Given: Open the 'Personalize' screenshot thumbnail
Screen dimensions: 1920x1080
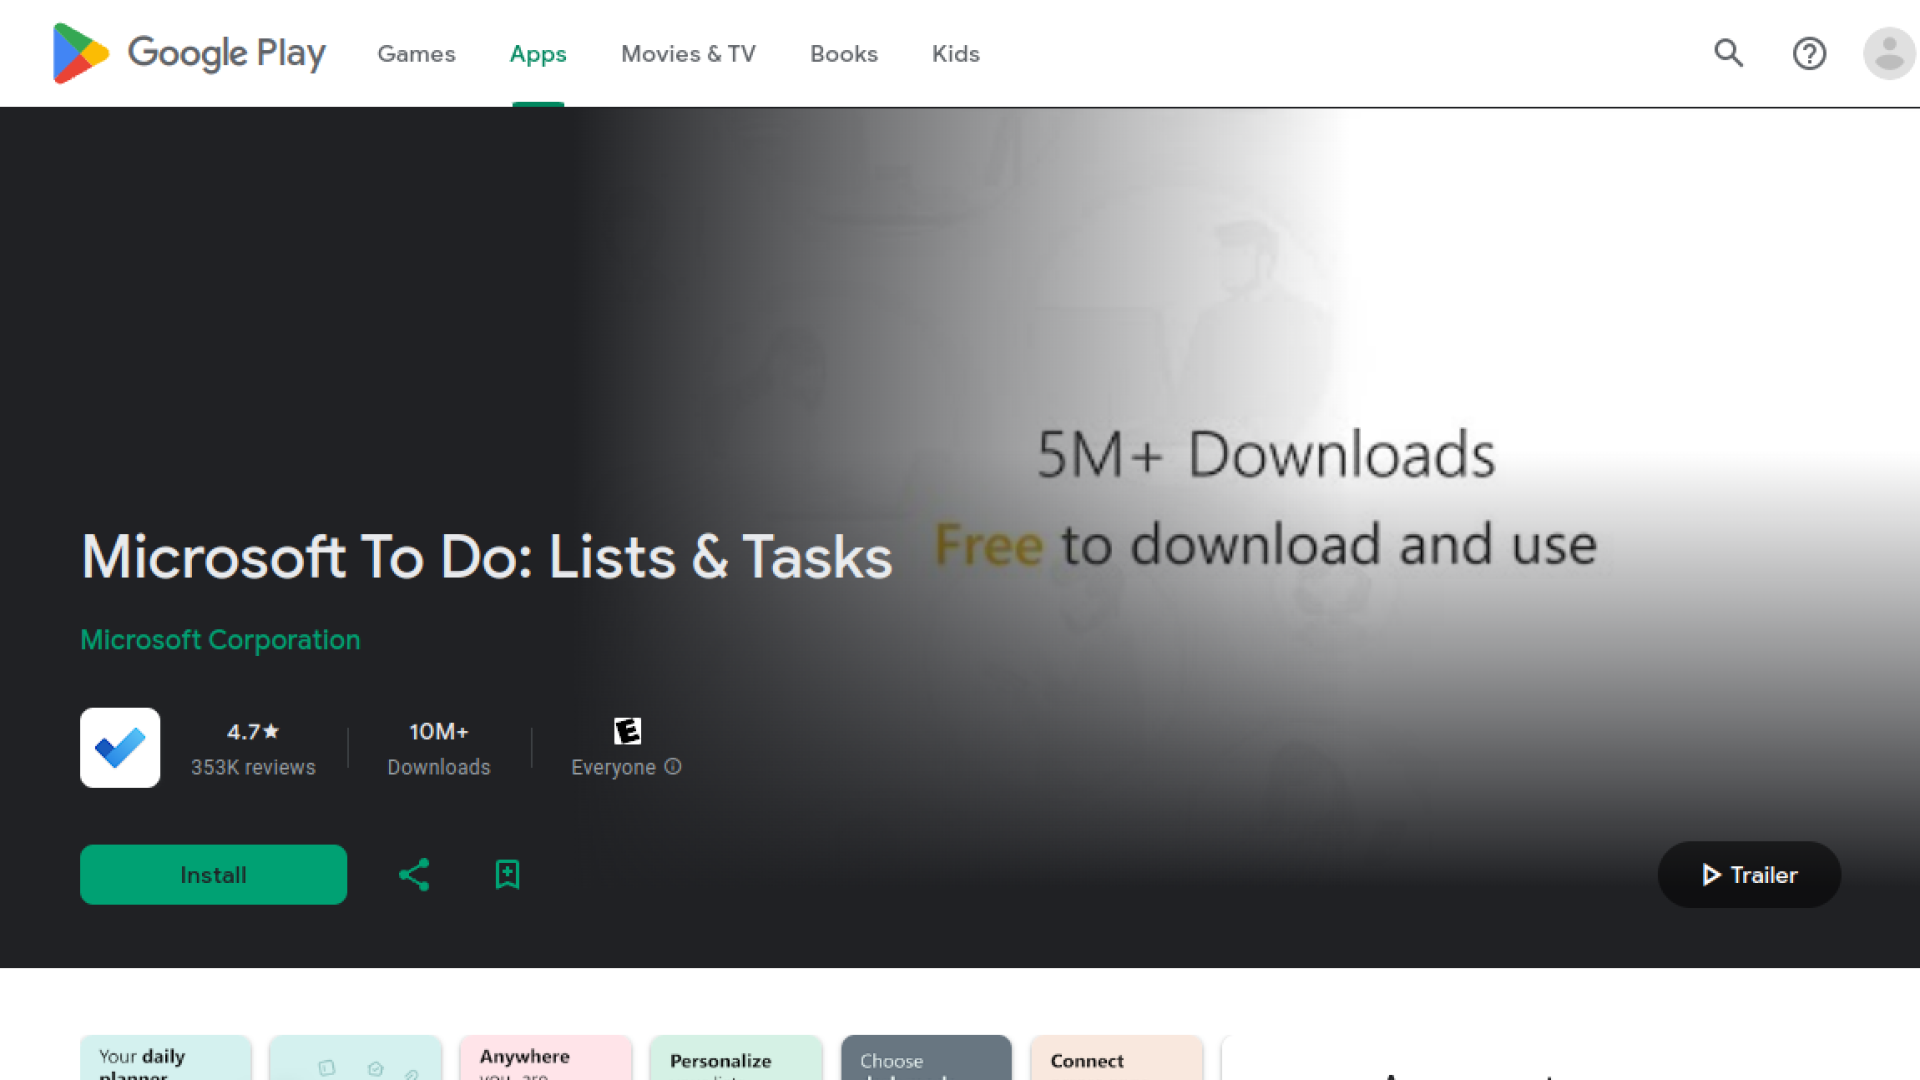Looking at the screenshot, I should coord(735,1058).
